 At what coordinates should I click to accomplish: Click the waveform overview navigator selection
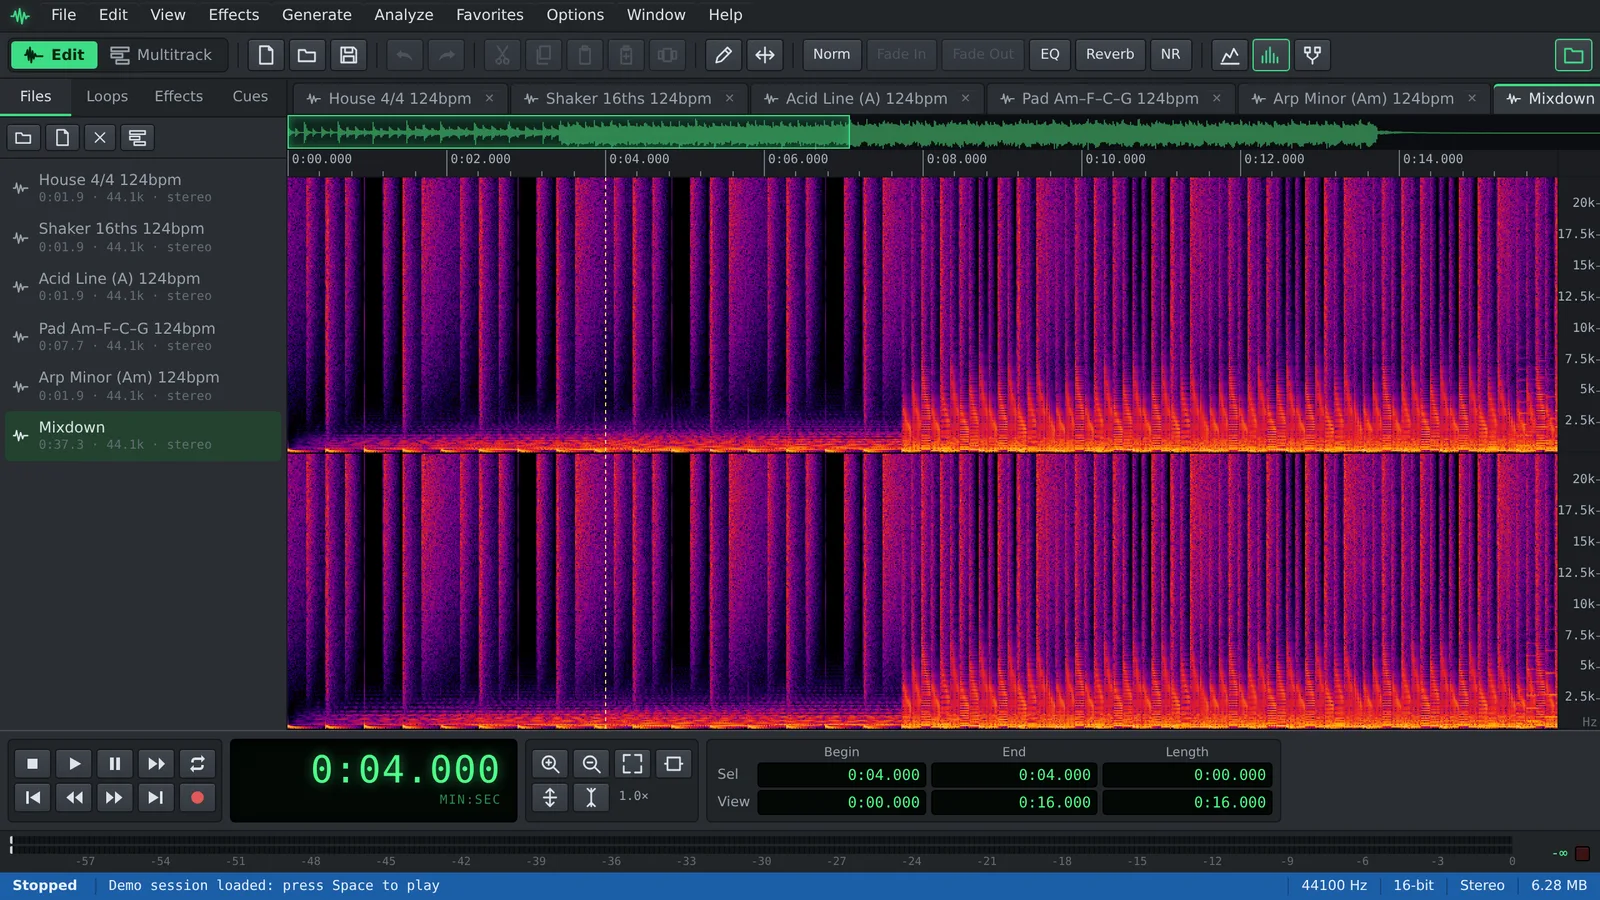click(568, 132)
